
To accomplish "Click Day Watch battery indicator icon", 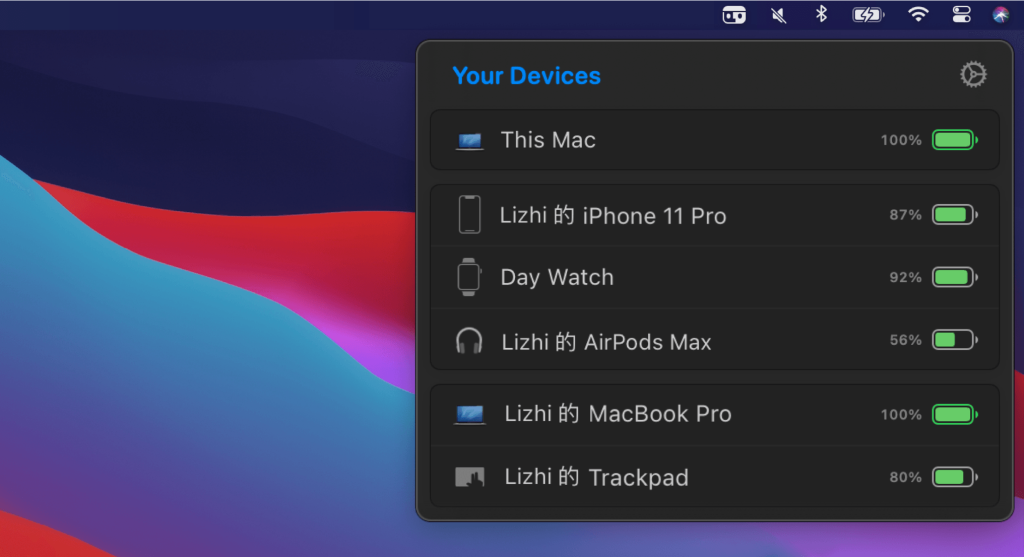I will pyautogui.click(x=955, y=277).
